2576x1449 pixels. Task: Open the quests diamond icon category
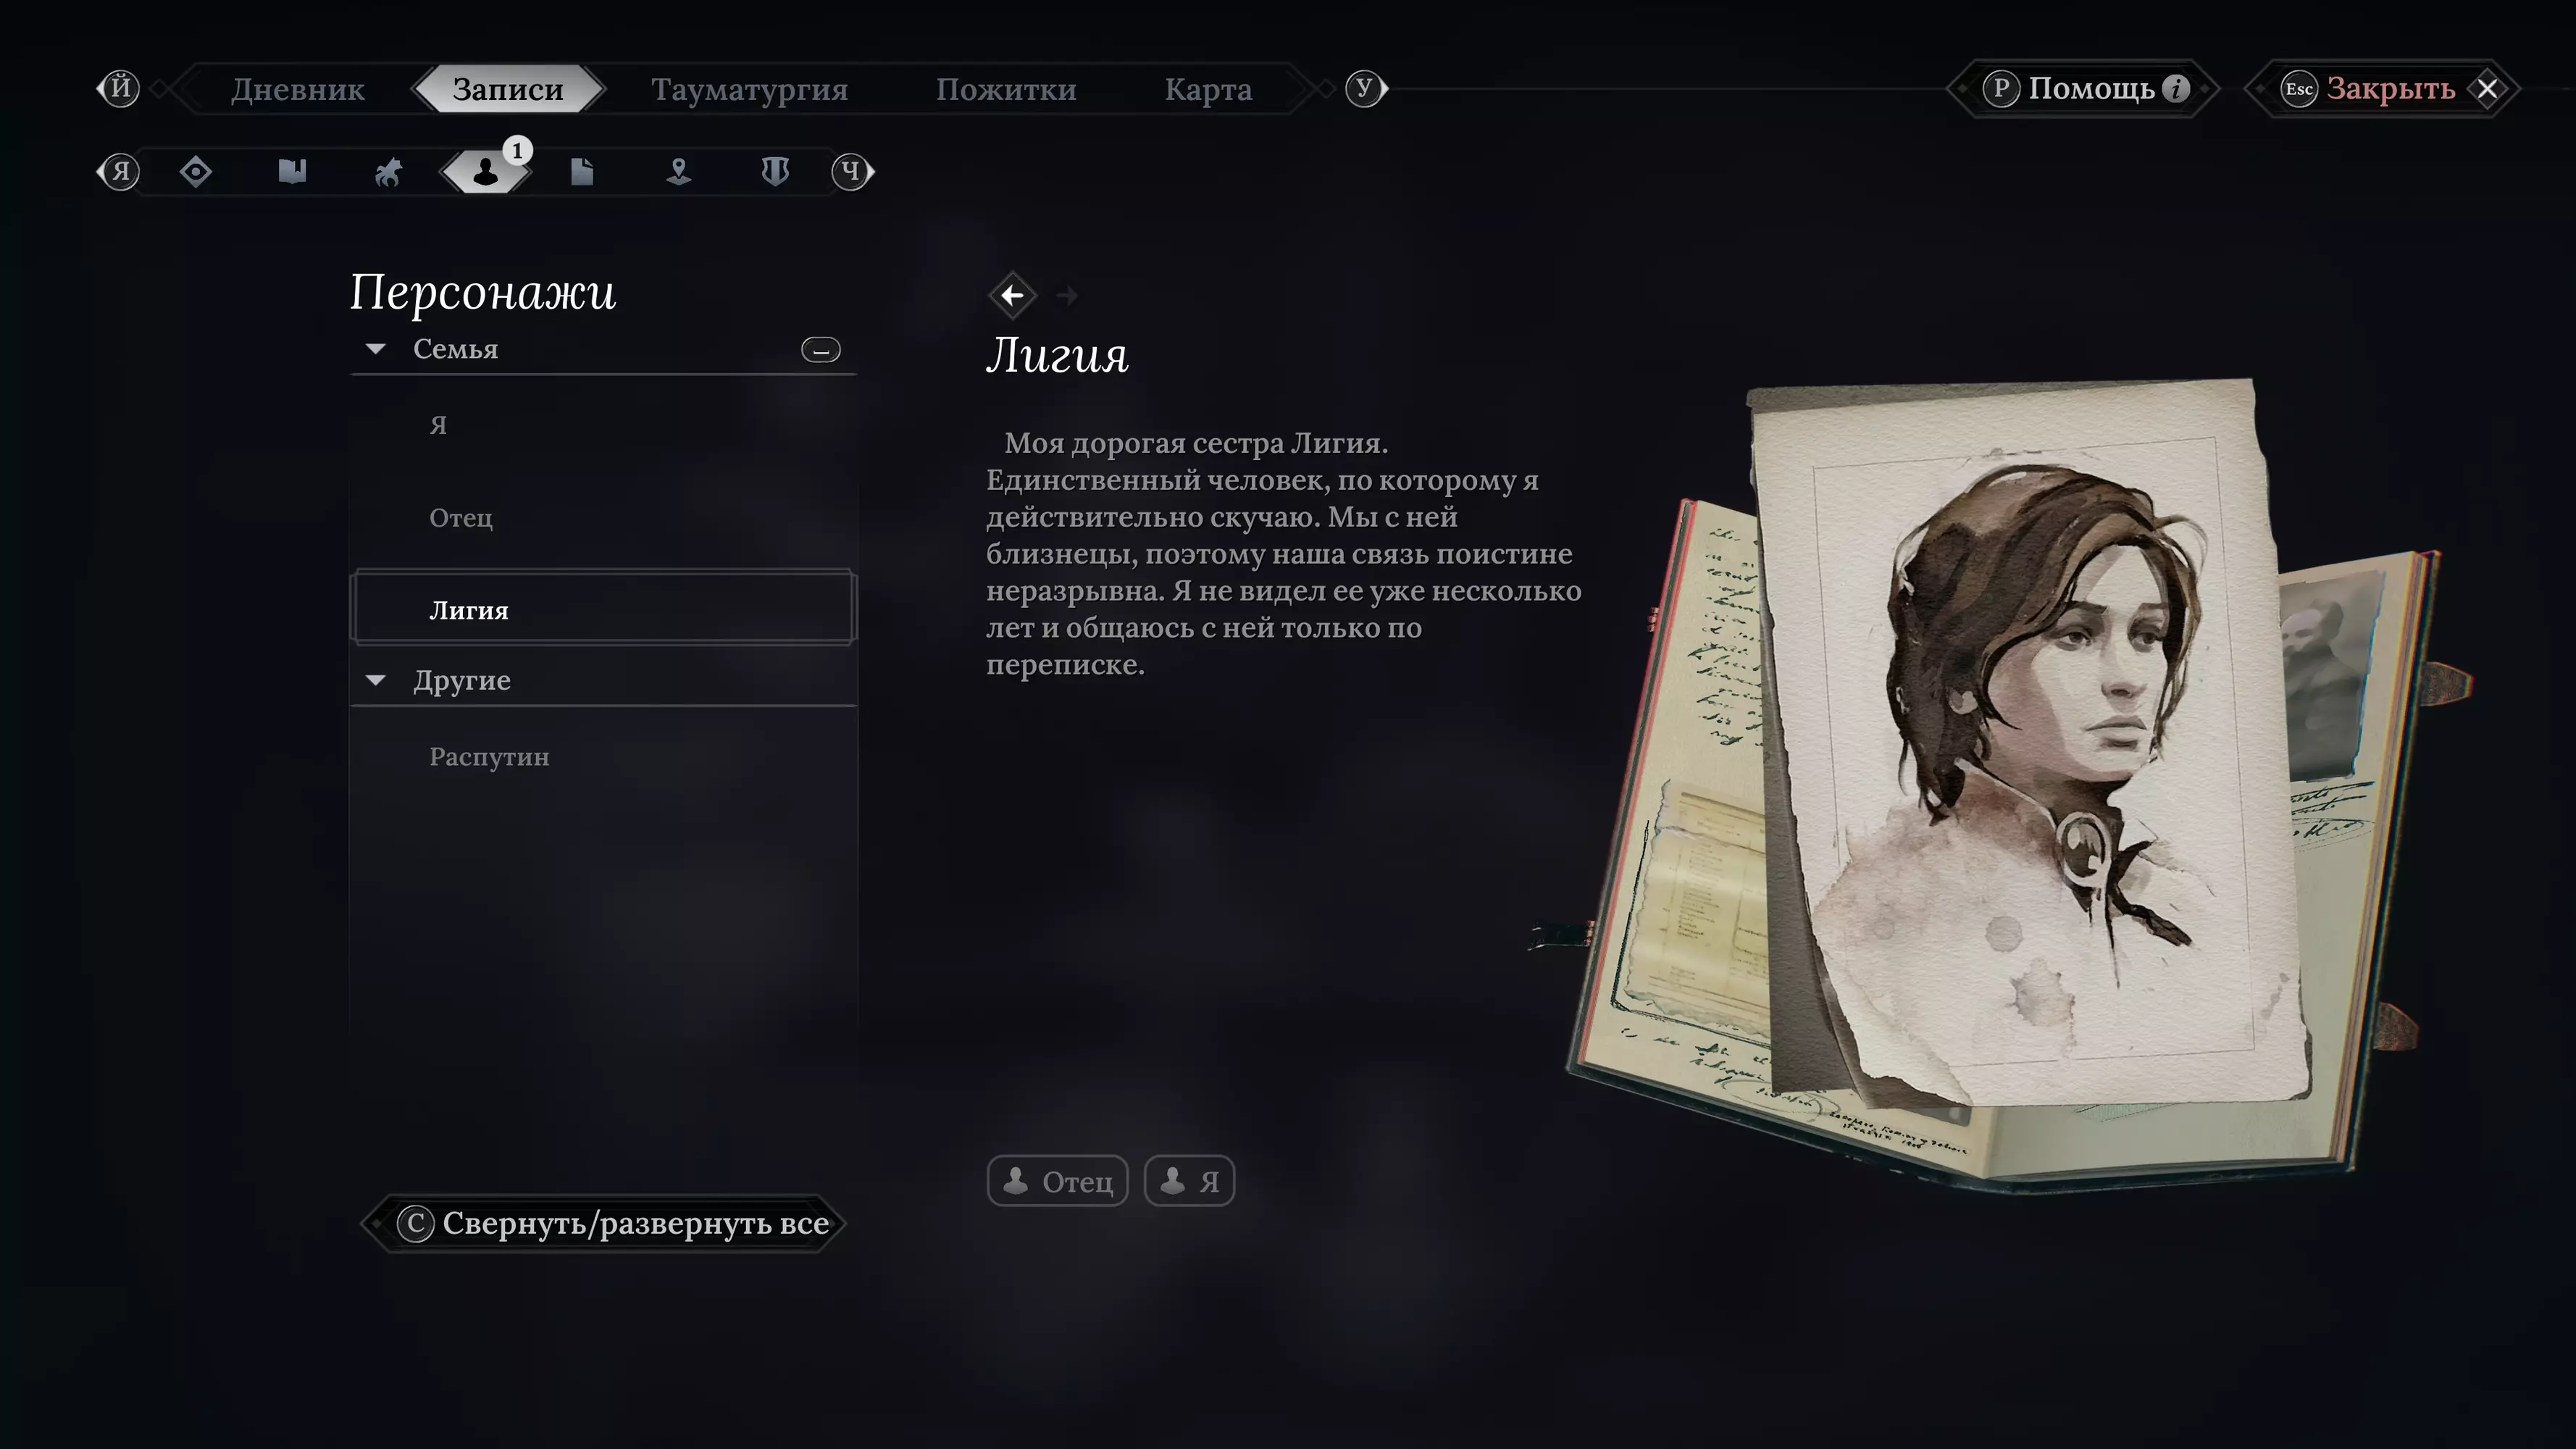click(196, 172)
